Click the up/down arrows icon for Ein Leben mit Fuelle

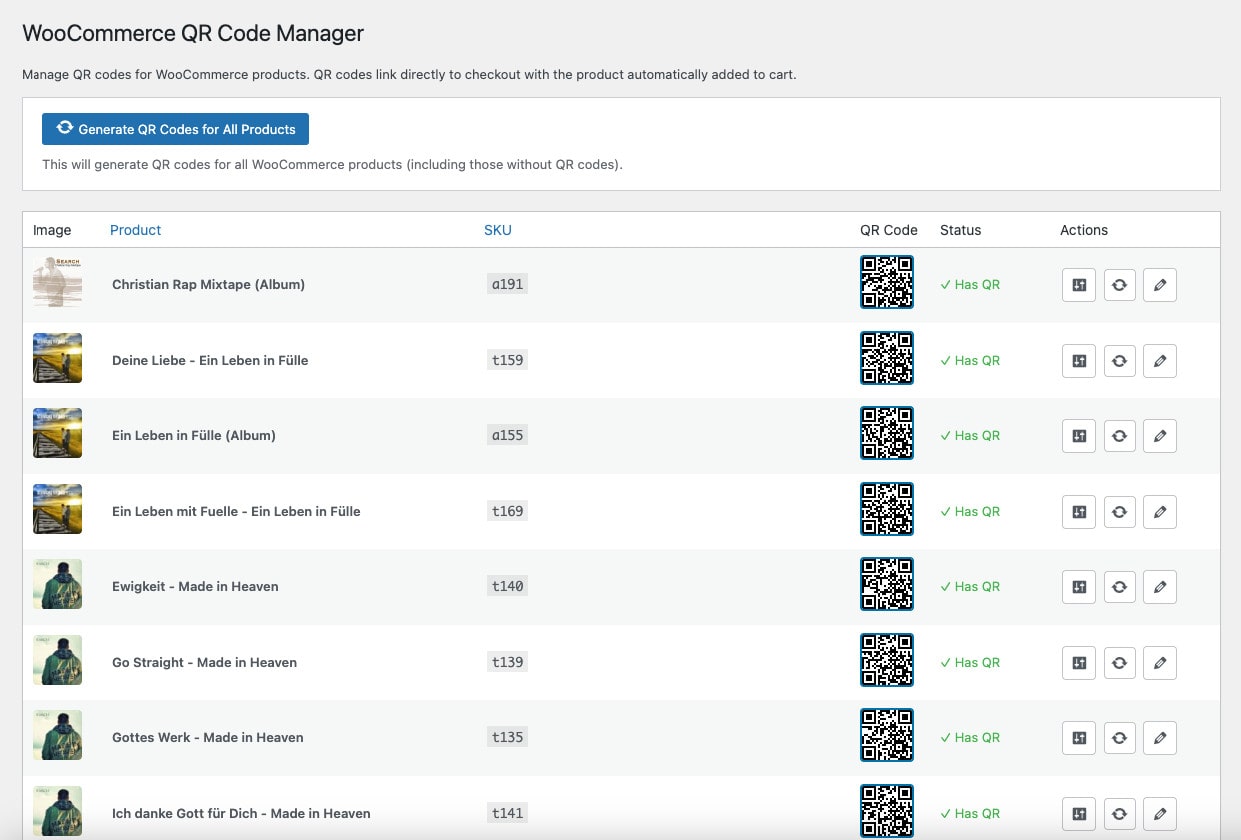[1078, 512]
